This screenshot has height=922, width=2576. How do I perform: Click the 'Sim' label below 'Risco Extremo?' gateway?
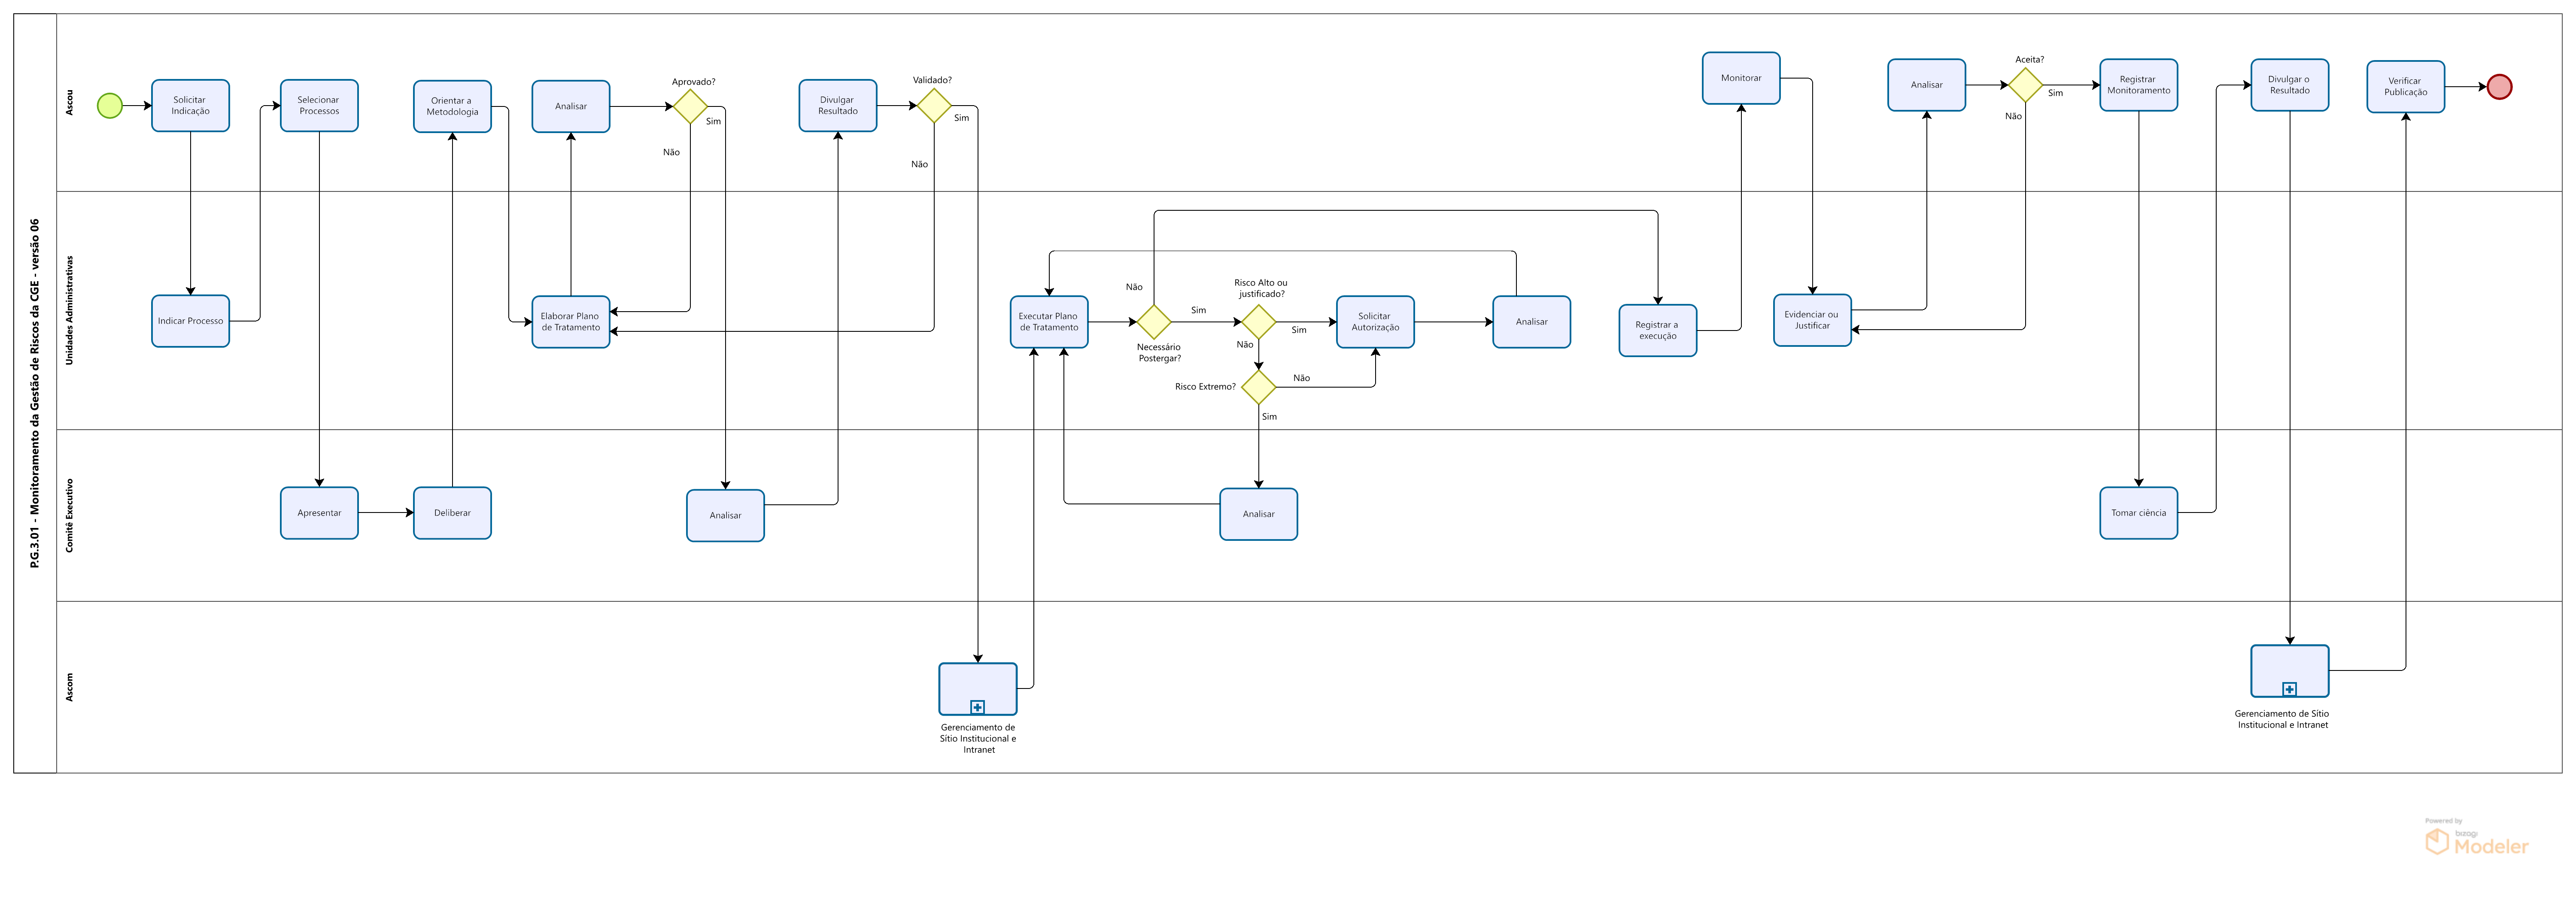click(1269, 417)
